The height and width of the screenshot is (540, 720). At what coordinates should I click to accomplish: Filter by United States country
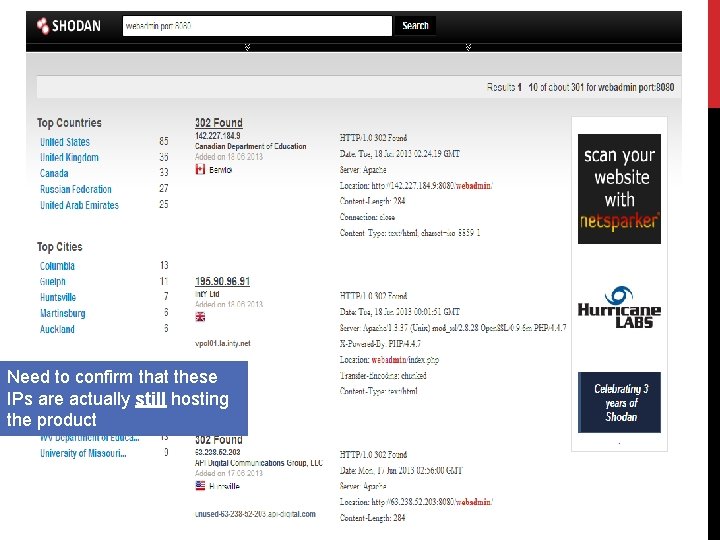(x=65, y=142)
